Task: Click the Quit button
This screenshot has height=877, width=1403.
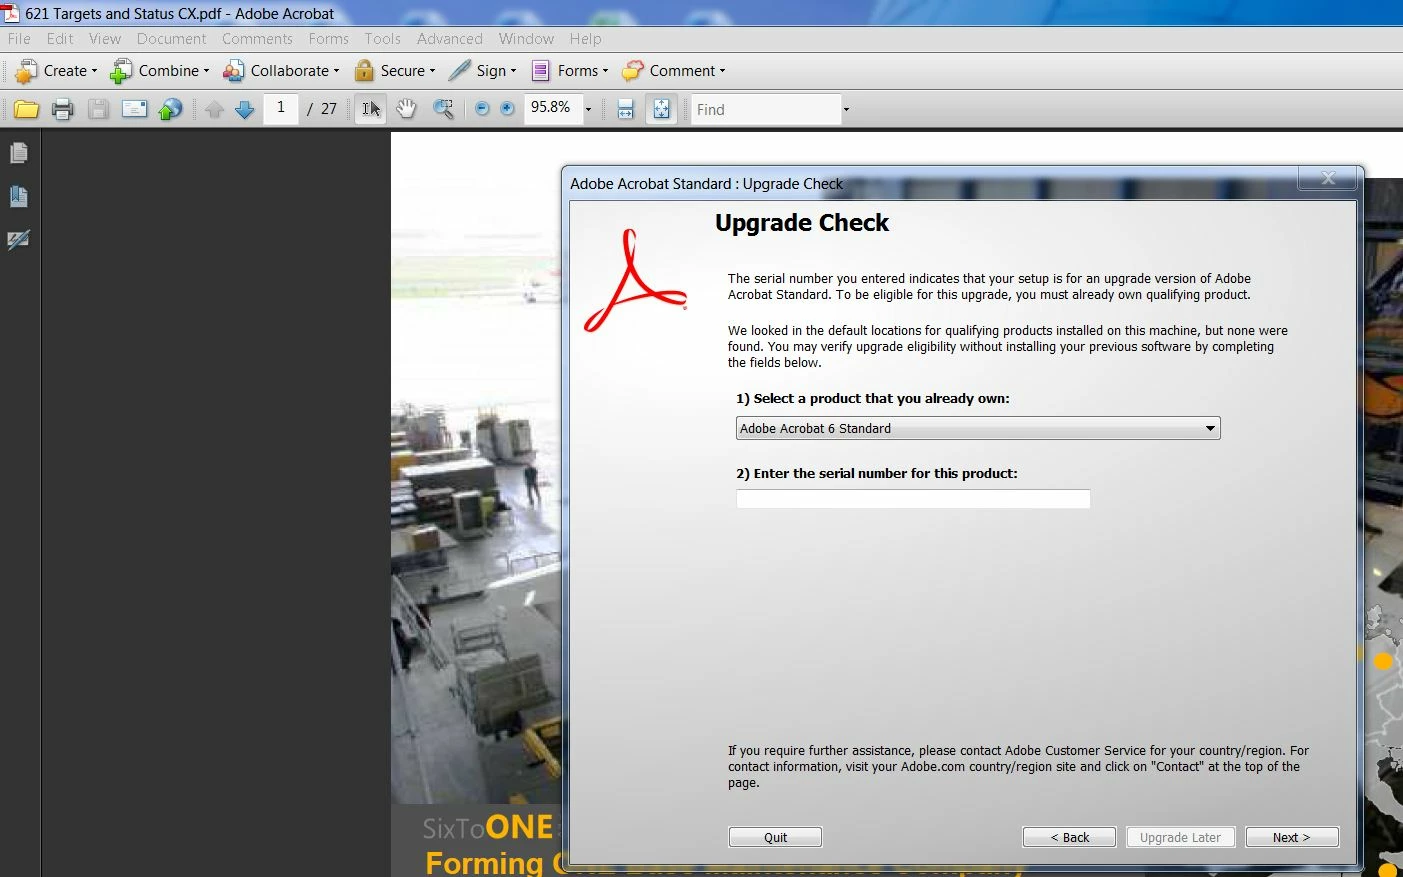Action: 775,837
